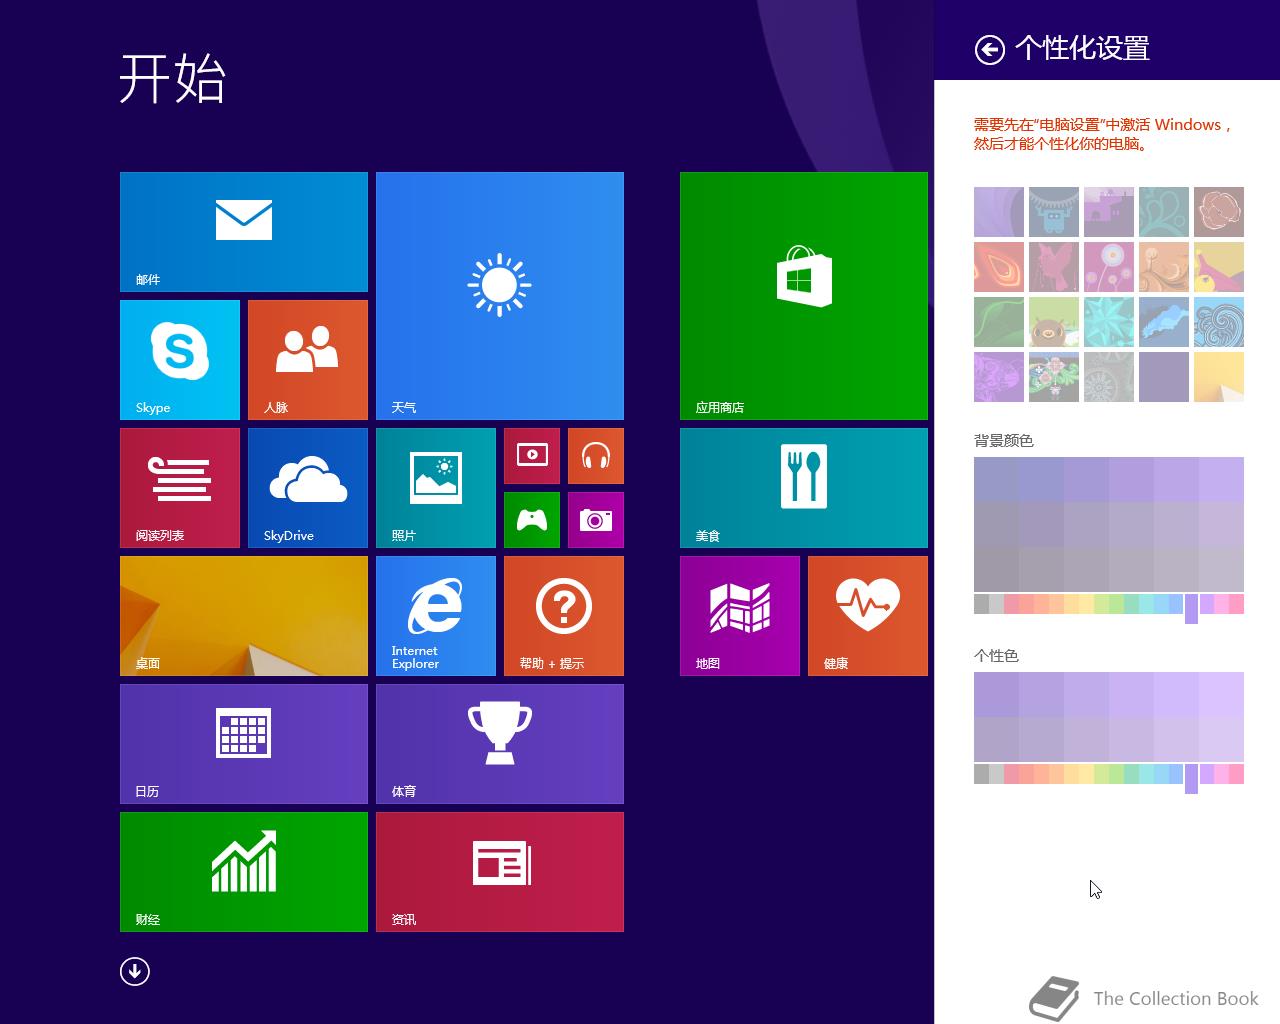Choose the yellow desktop wallpaper background thumbnail

coord(1219,377)
